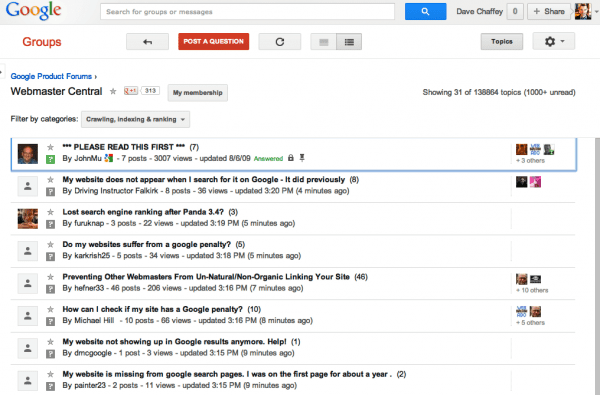The height and width of the screenshot is (395, 600).
Task: Click the lock icon on the first topic
Action: [291, 158]
